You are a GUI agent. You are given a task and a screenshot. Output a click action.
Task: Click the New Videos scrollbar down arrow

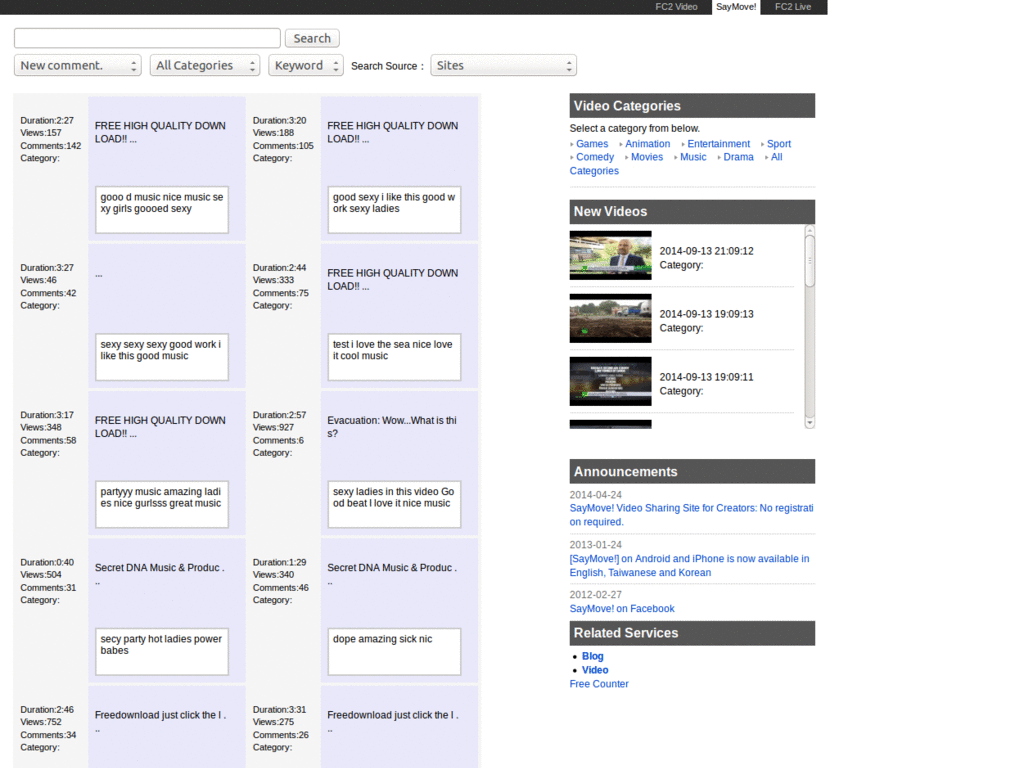click(809, 423)
